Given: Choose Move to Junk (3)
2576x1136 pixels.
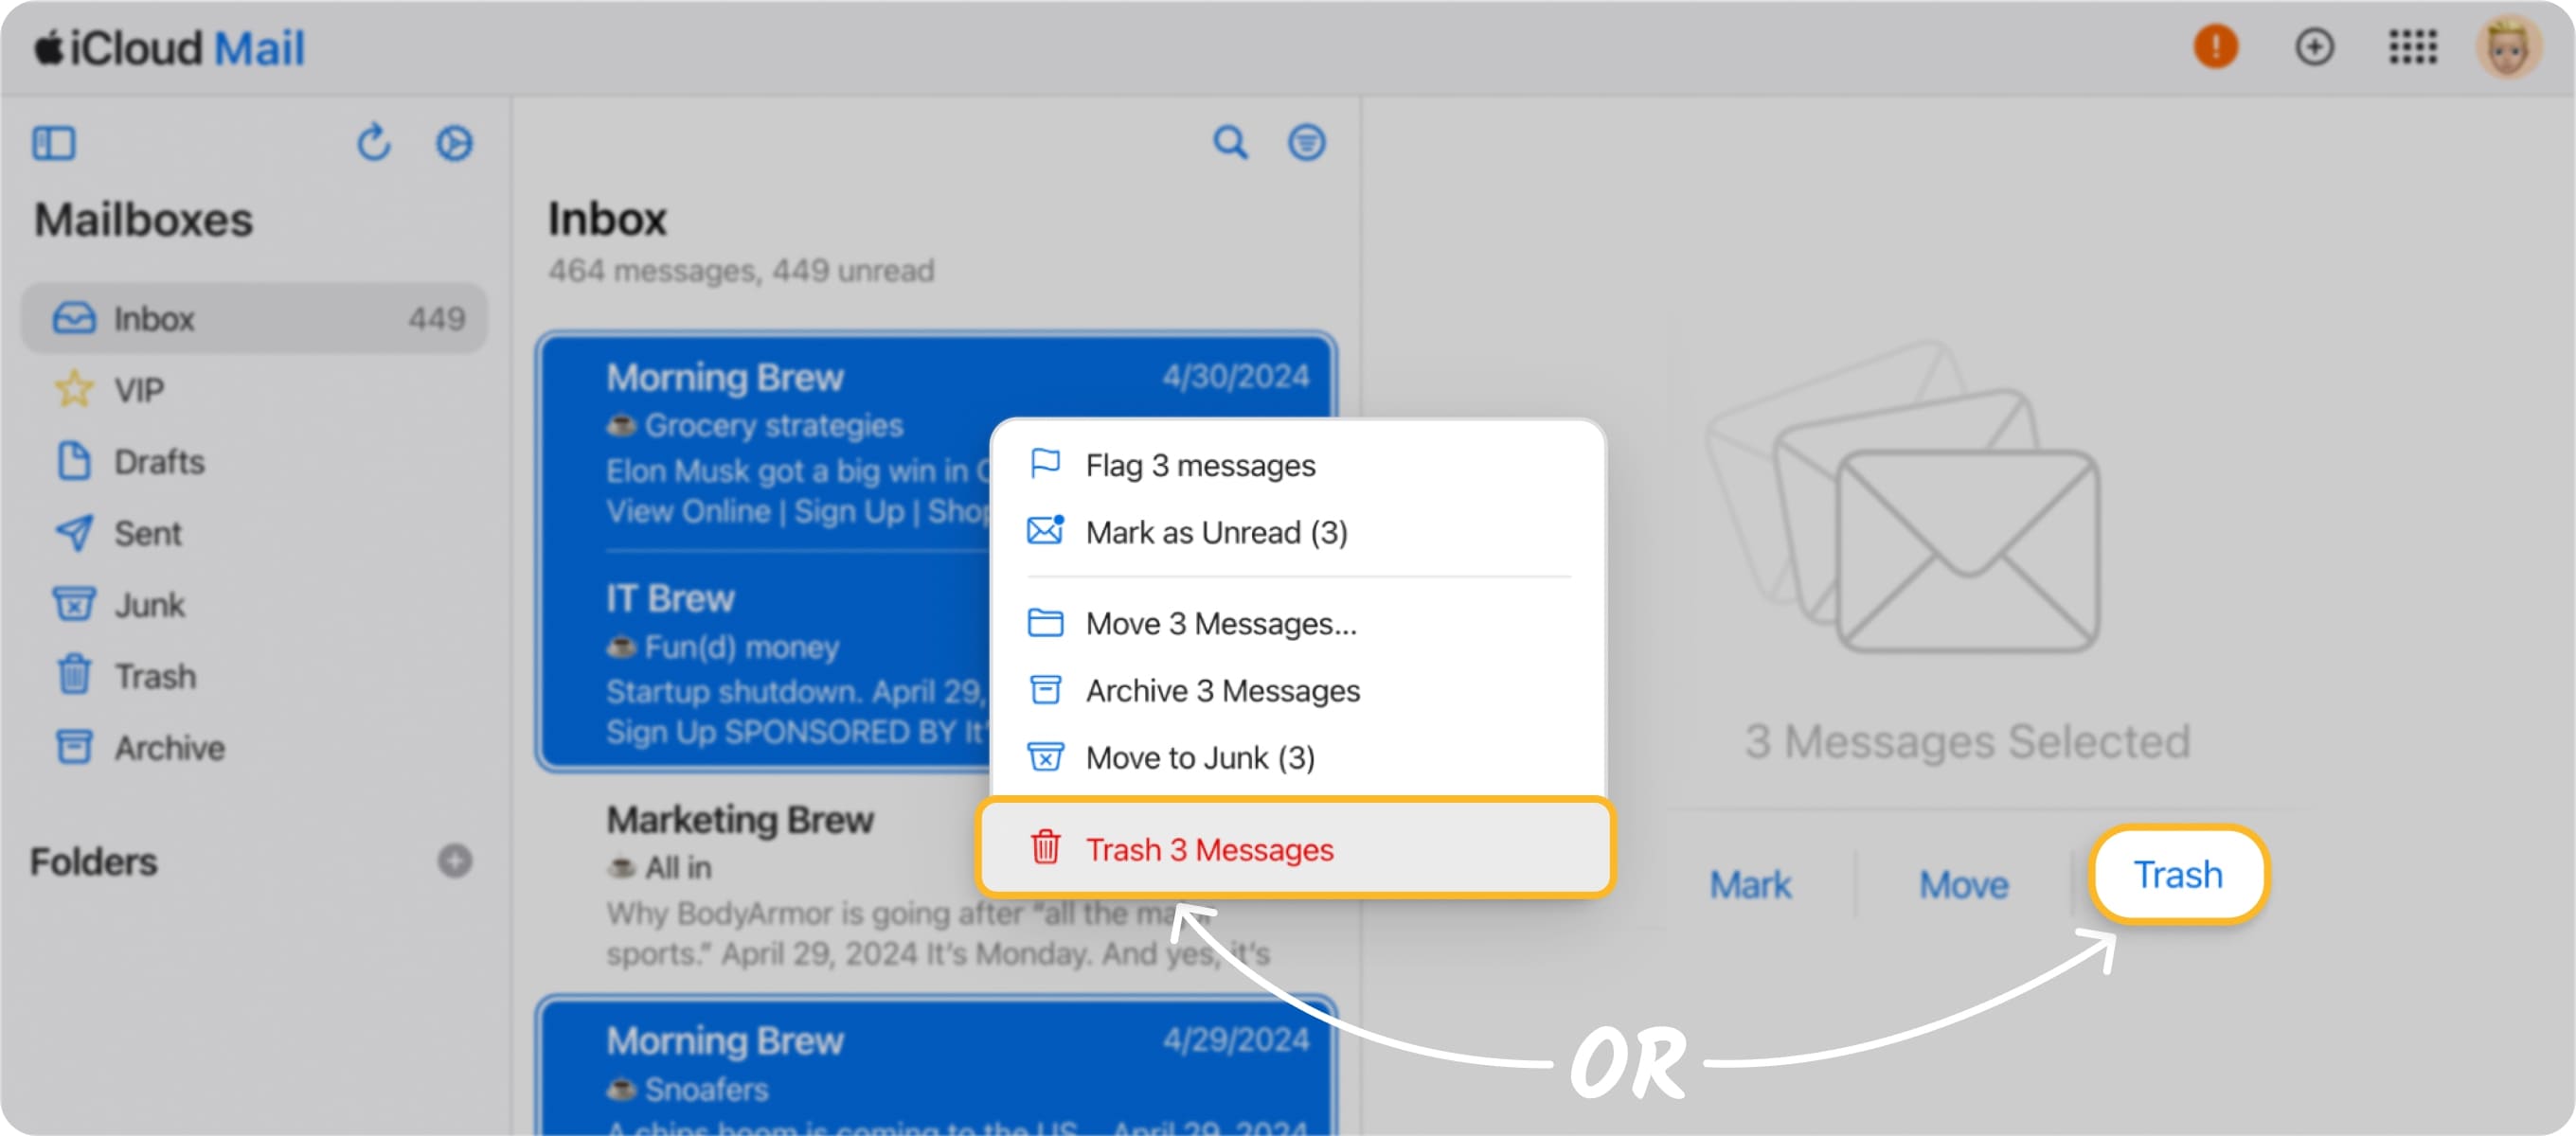Looking at the screenshot, I should pos(1297,757).
